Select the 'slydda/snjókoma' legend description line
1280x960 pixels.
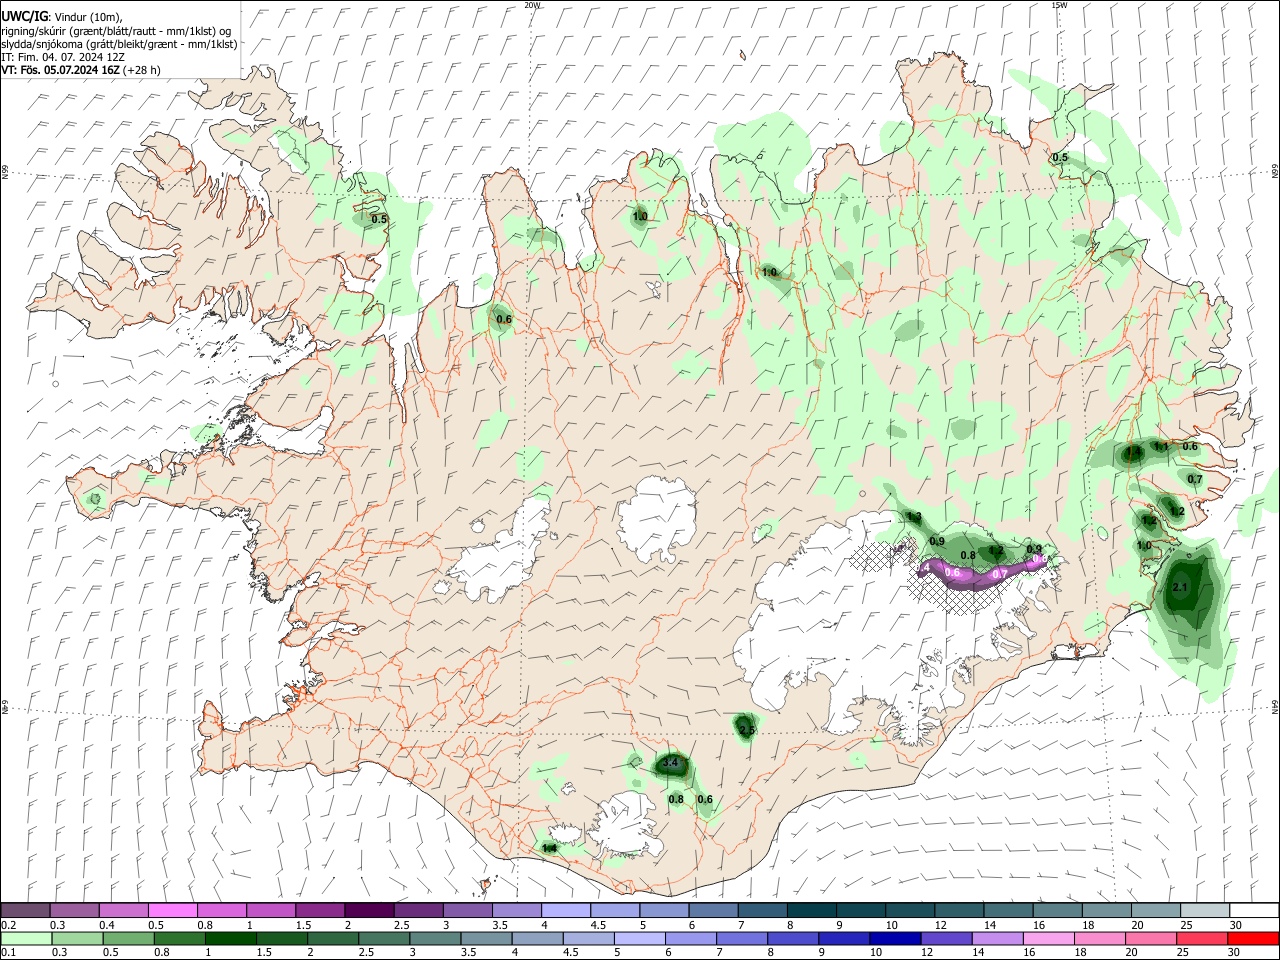point(119,44)
